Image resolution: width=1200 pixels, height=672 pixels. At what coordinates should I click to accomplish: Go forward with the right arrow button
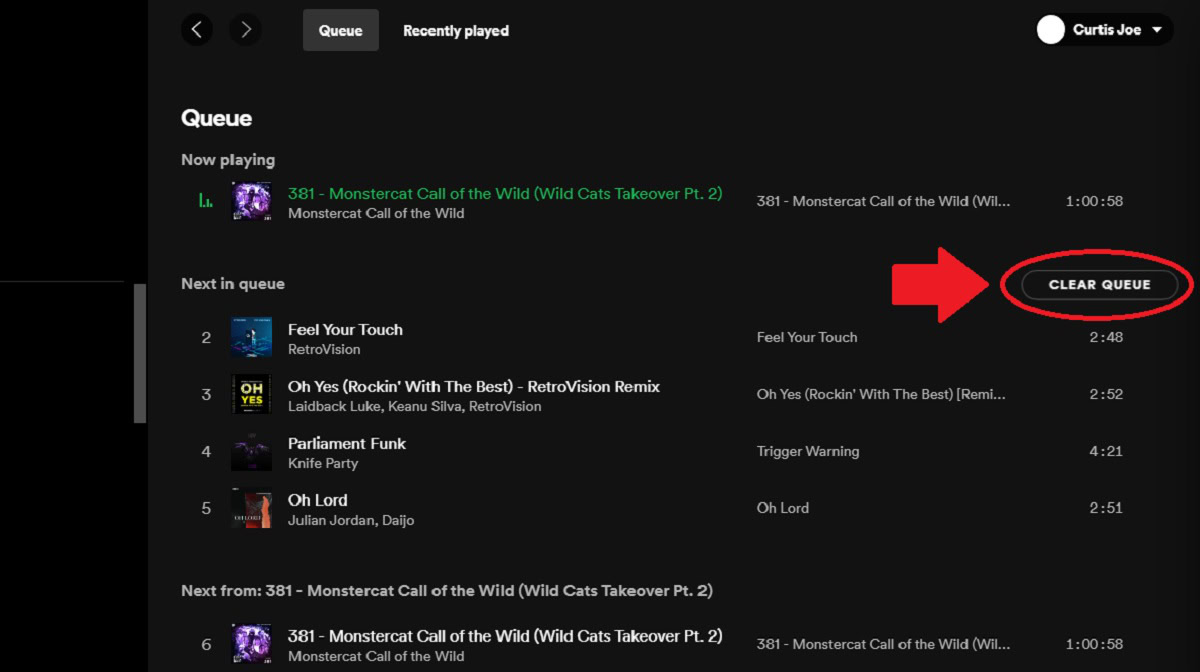(x=245, y=30)
